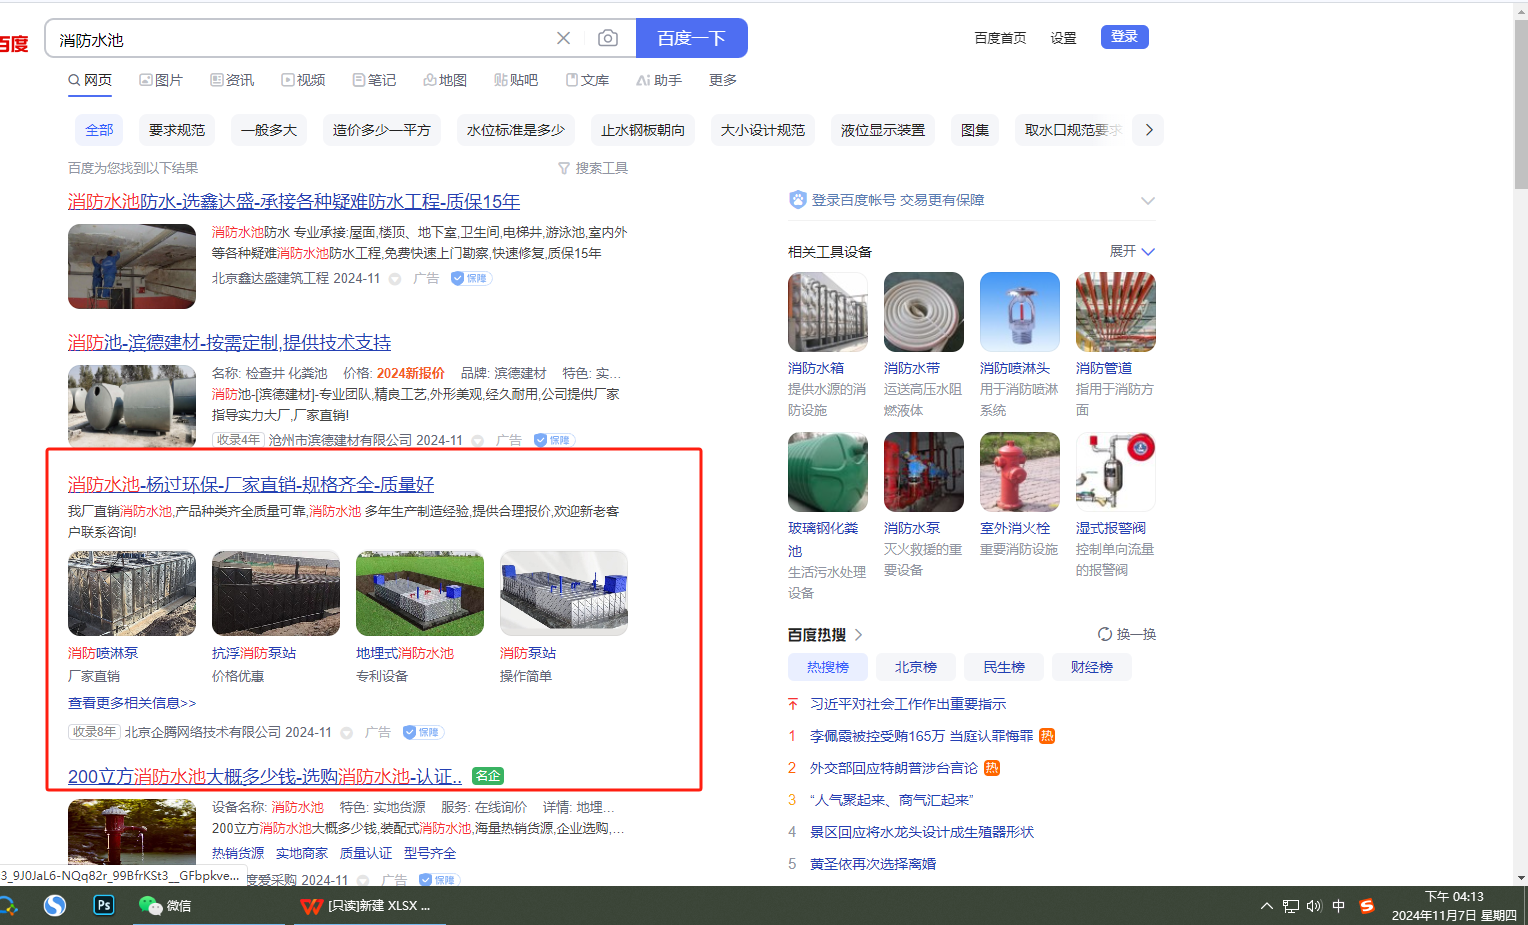Open the 消防水箱 image card
Viewport: 1528px width, 925px height.
pyautogui.click(x=828, y=312)
